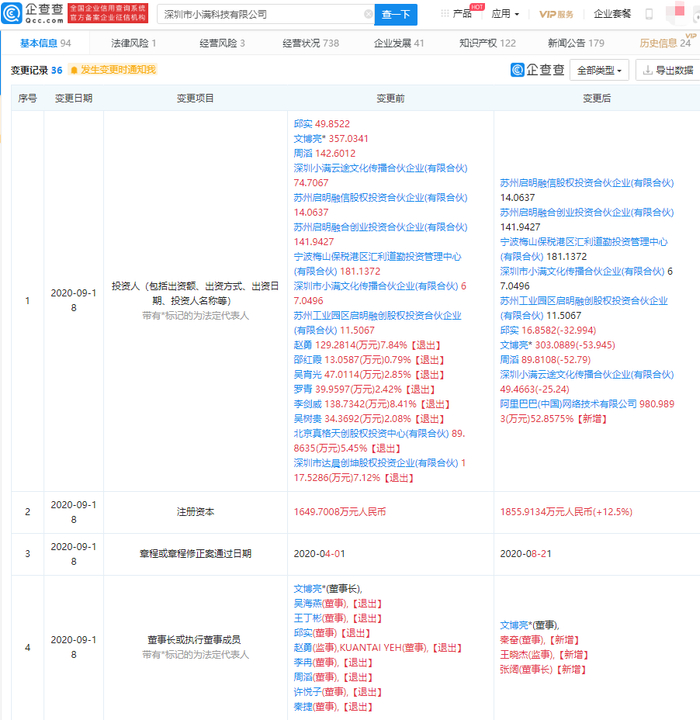Select the 1855.9134万元人民币(+12.5%) capital value
The height and width of the screenshot is (720, 700).
tap(566, 512)
